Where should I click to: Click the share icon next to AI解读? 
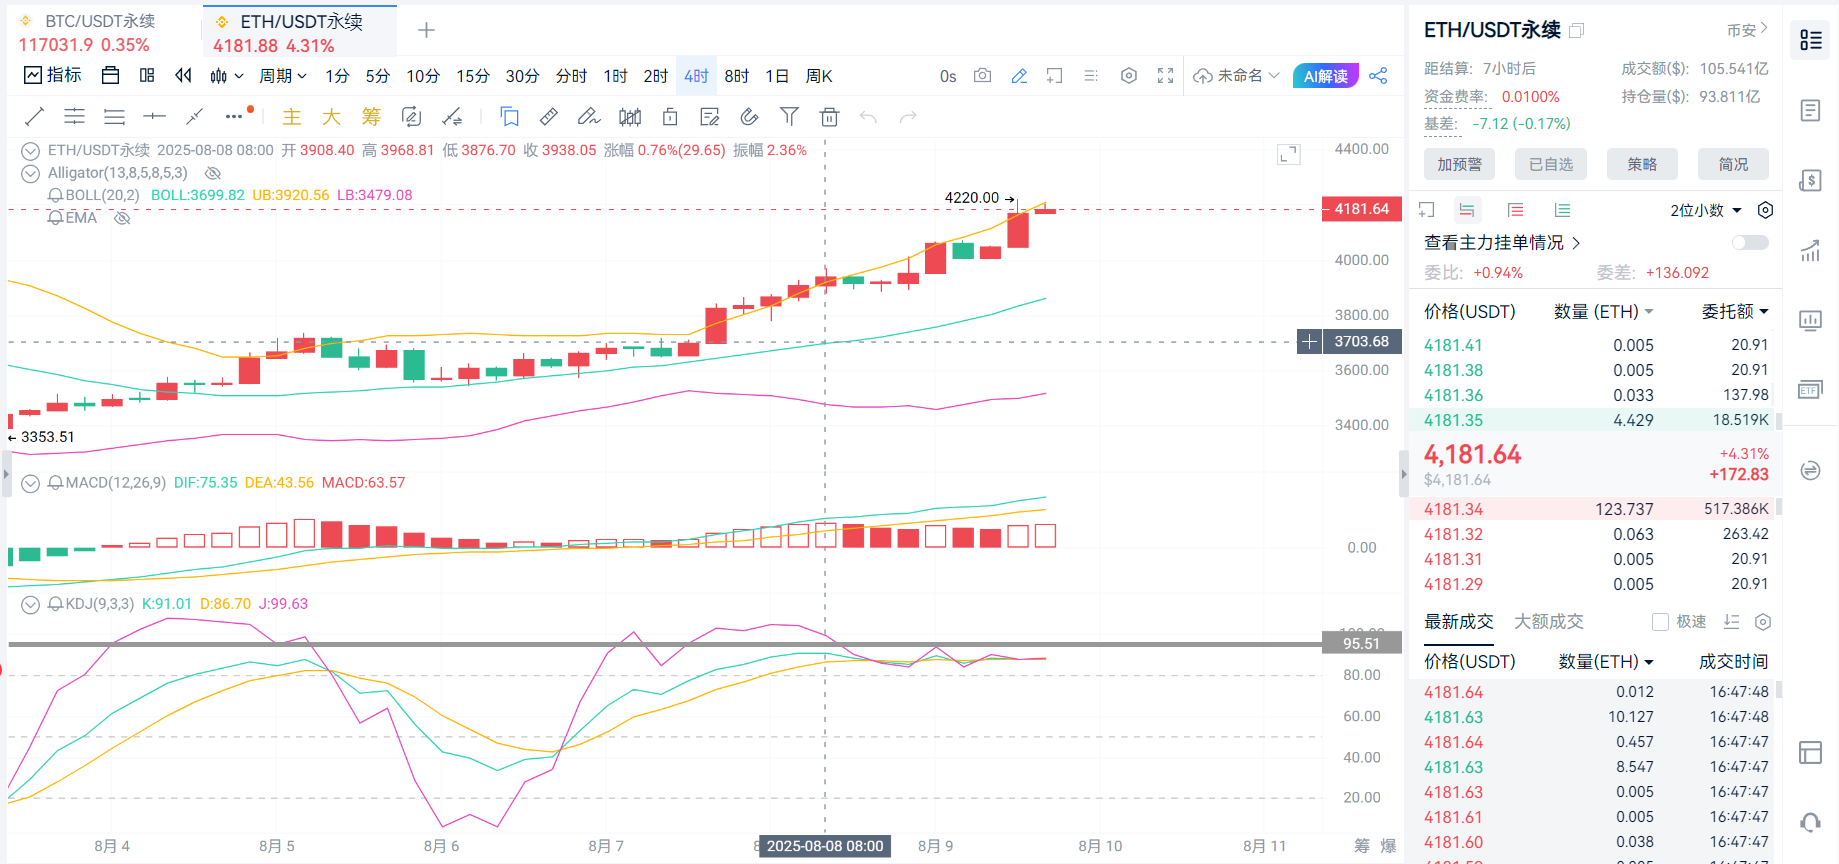(1378, 76)
